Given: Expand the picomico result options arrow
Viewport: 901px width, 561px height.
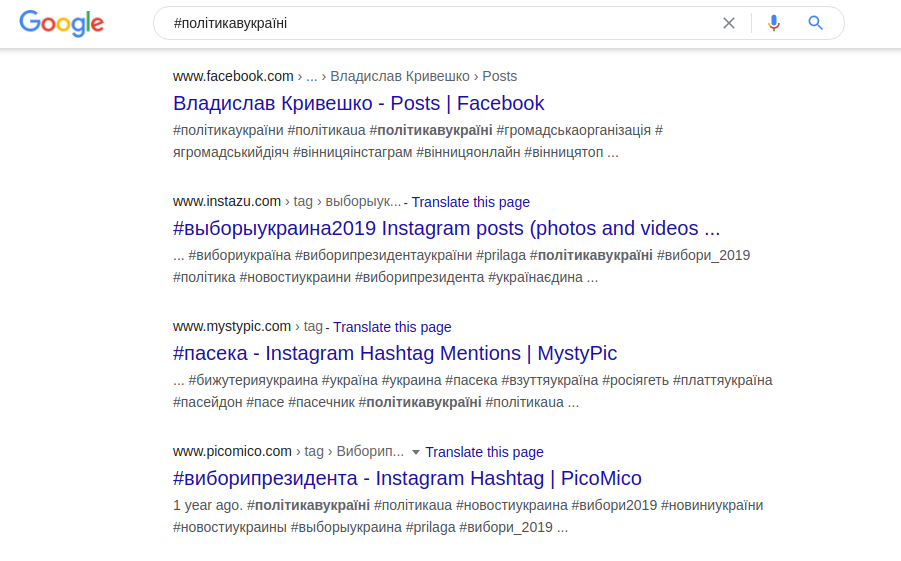Looking at the screenshot, I should tap(416, 452).
